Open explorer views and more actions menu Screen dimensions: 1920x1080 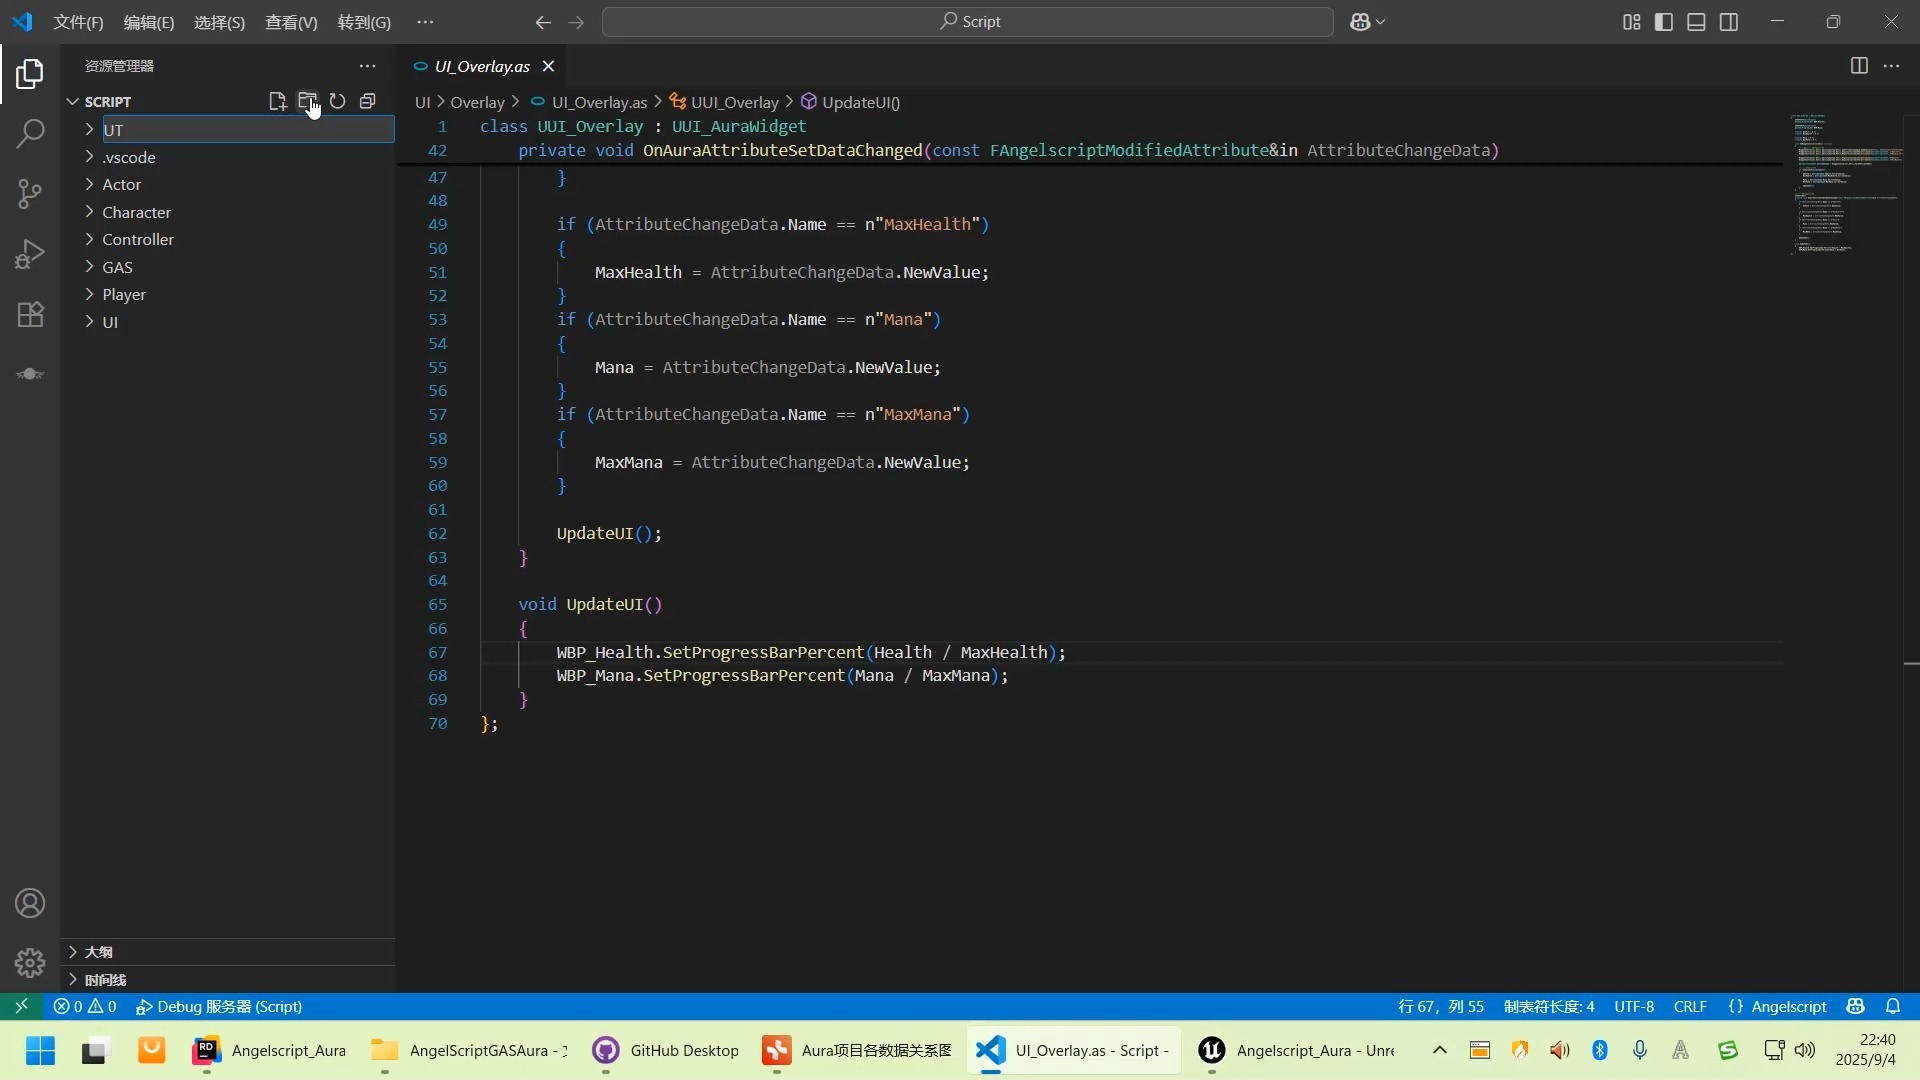(x=368, y=66)
